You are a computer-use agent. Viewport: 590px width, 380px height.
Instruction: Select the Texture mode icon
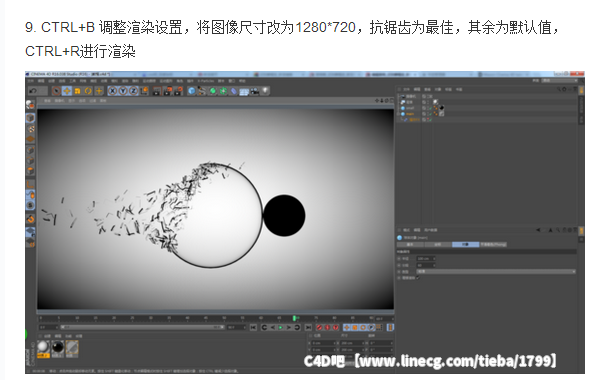pyautogui.click(x=31, y=129)
